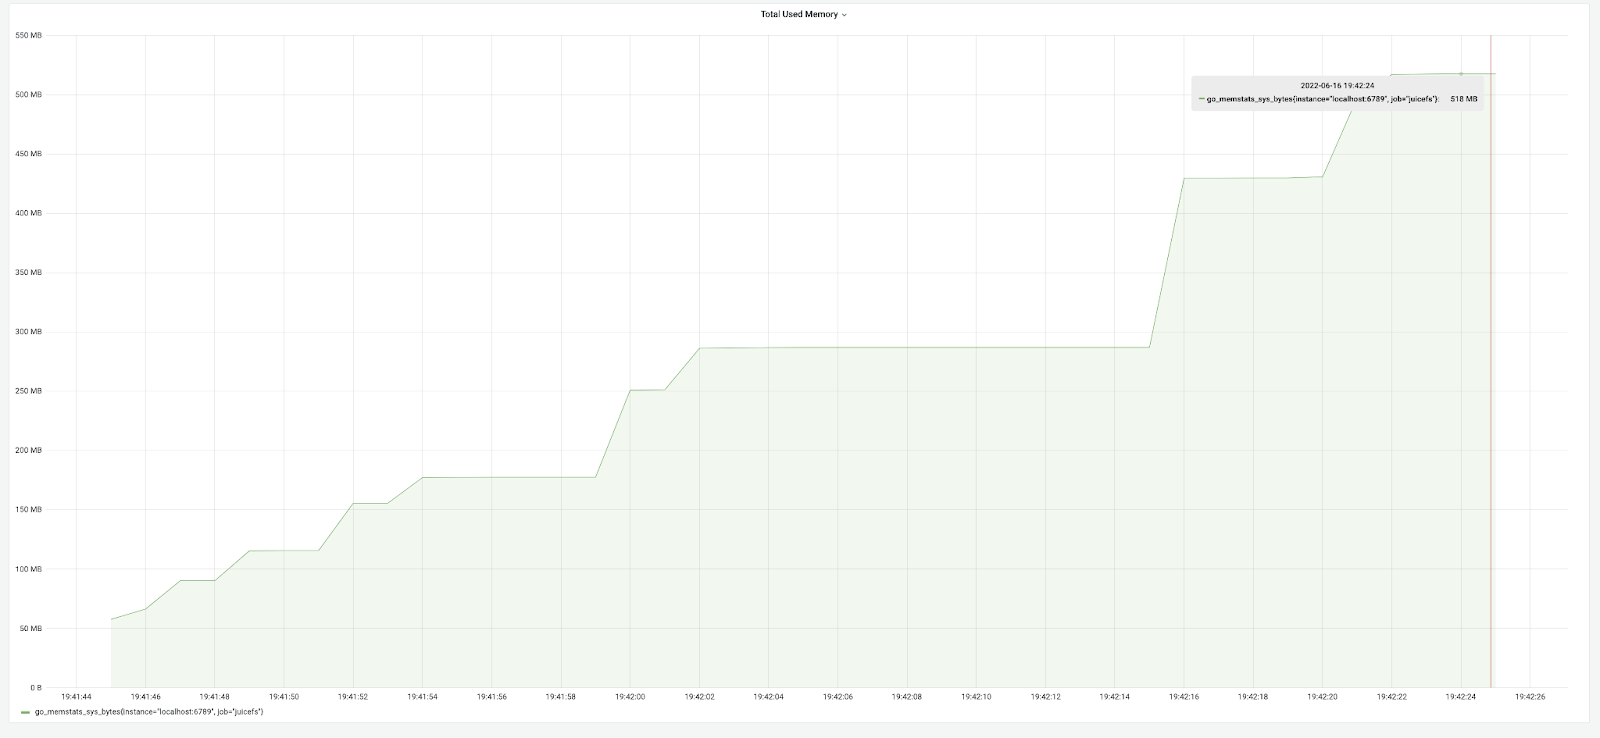This screenshot has width=1600, height=738.
Task: Click the 50 MB y-axis label
Action: [31, 628]
